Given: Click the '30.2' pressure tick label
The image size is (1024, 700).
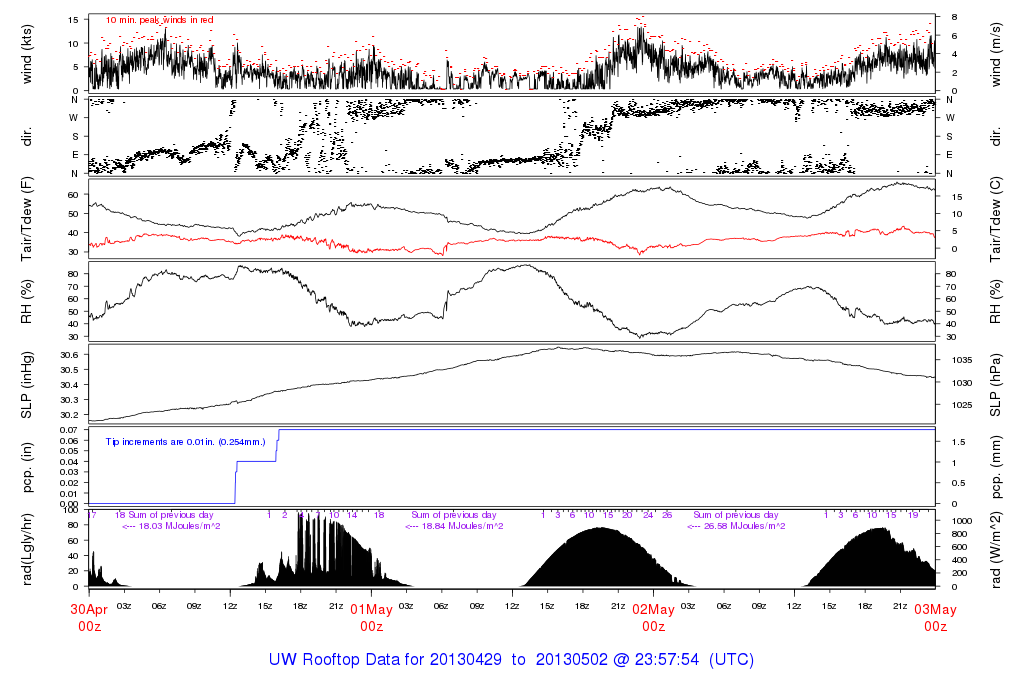Looking at the screenshot, I should pos(70,415).
